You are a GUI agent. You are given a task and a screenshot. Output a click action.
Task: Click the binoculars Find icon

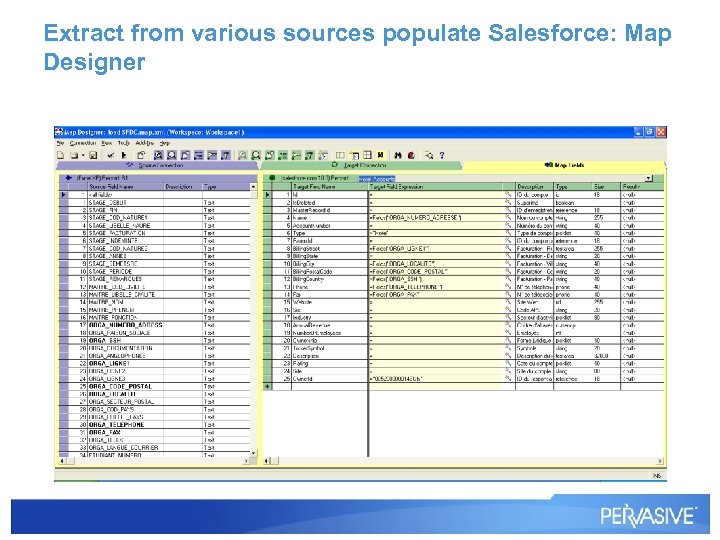[398, 155]
